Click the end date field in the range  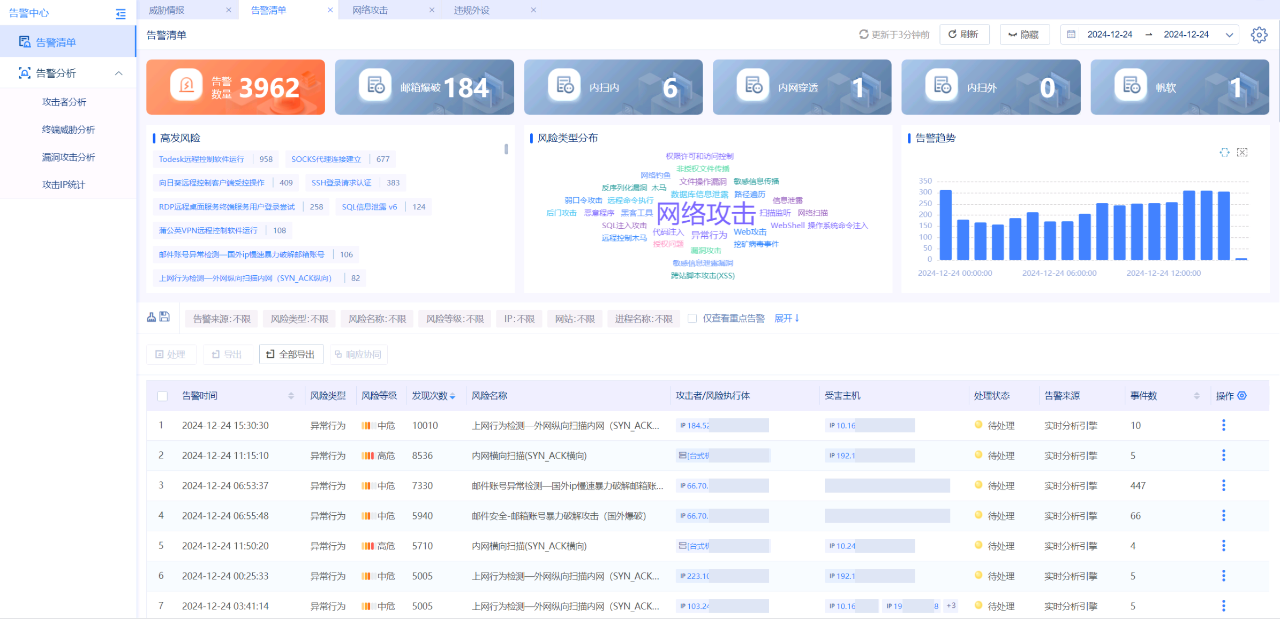tap(1186, 35)
